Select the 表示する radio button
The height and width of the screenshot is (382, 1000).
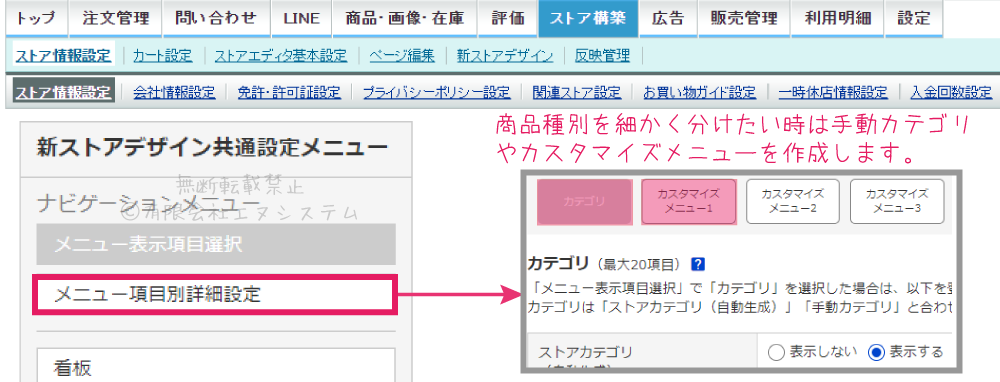point(876,352)
